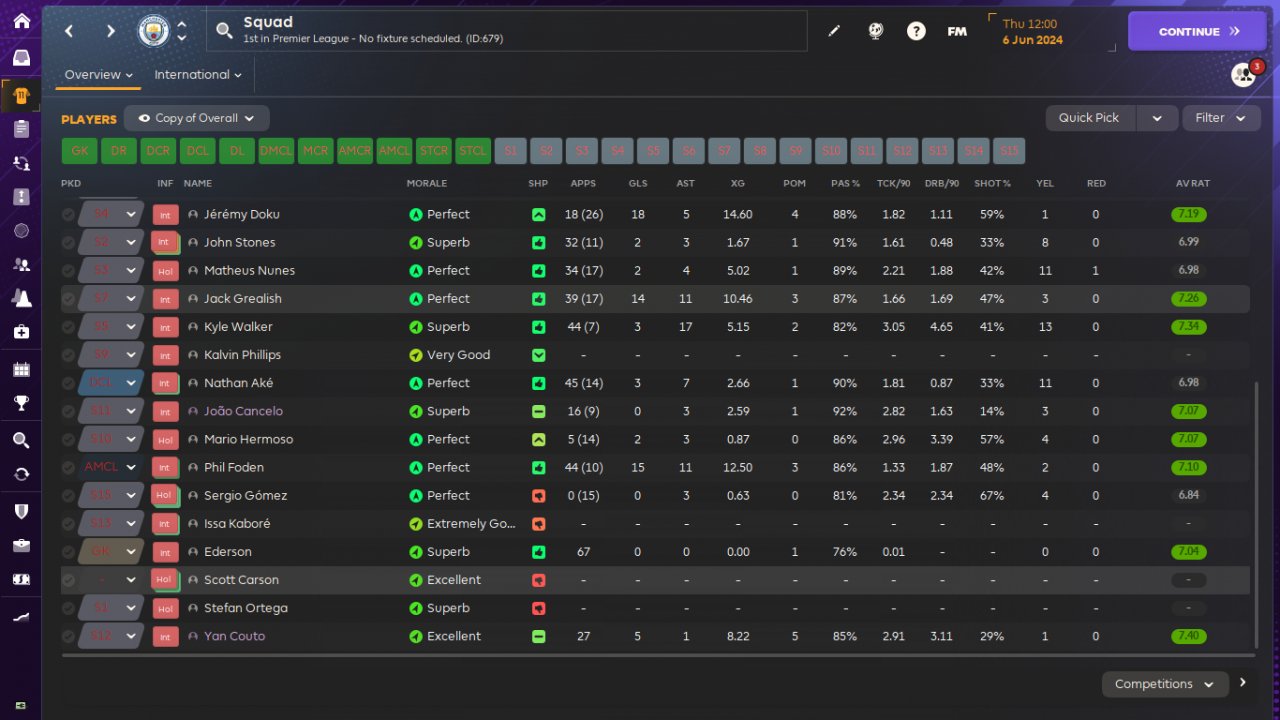Open the Competitions dropdown at the bottom
This screenshot has width=1280, height=720.
(x=1164, y=684)
